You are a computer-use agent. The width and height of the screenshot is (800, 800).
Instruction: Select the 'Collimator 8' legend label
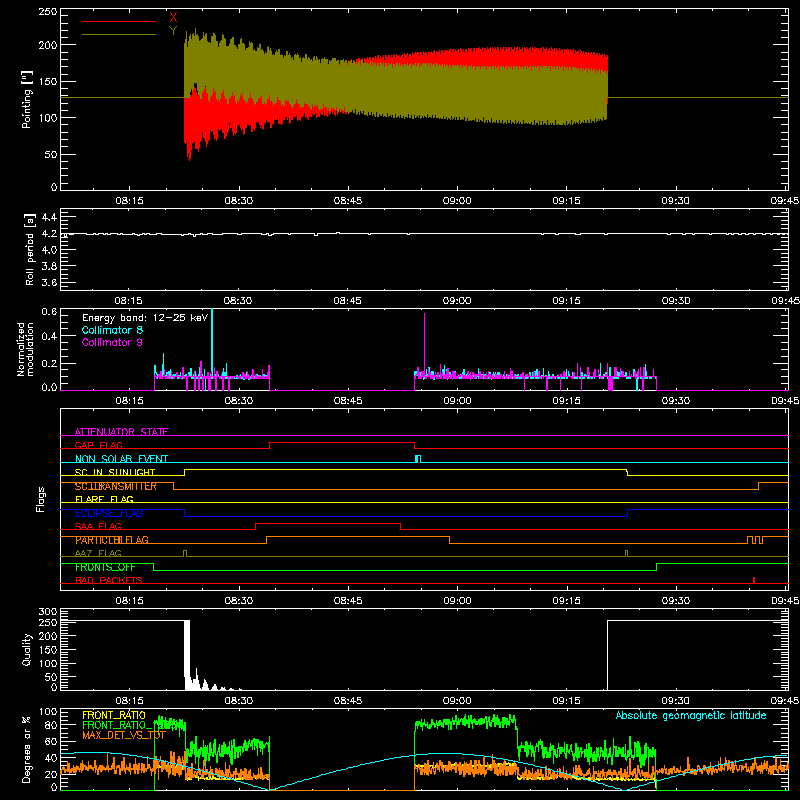pyautogui.click(x=112, y=330)
